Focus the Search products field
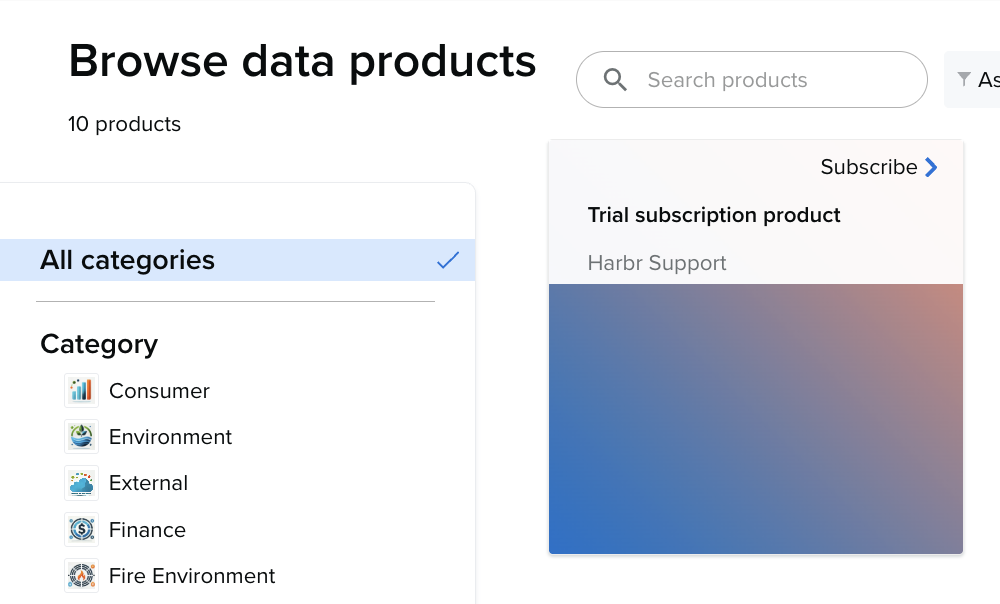 point(770,80)
